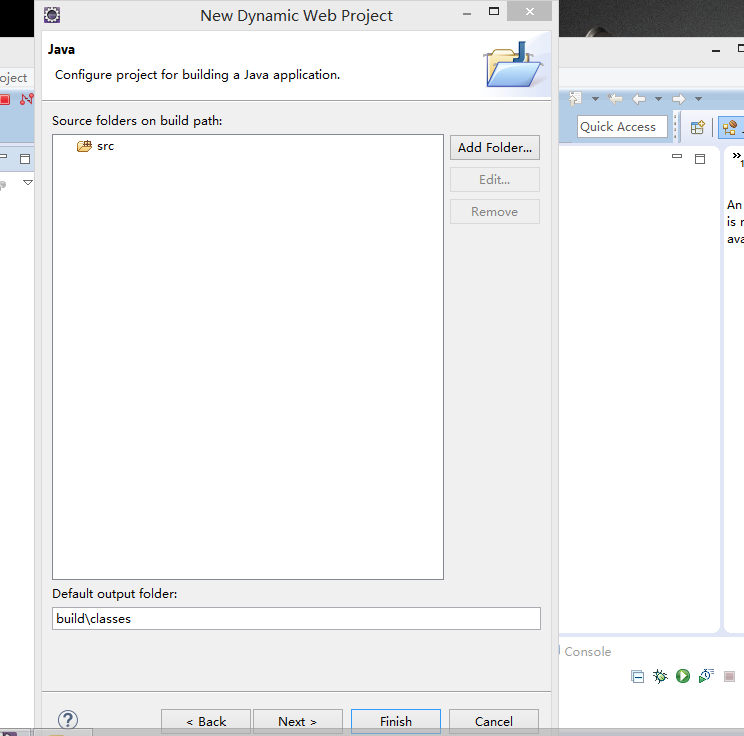Close the New Dynamic Web Project dialog
Viewport: 744px width, 736px height.
coord(530,11)
